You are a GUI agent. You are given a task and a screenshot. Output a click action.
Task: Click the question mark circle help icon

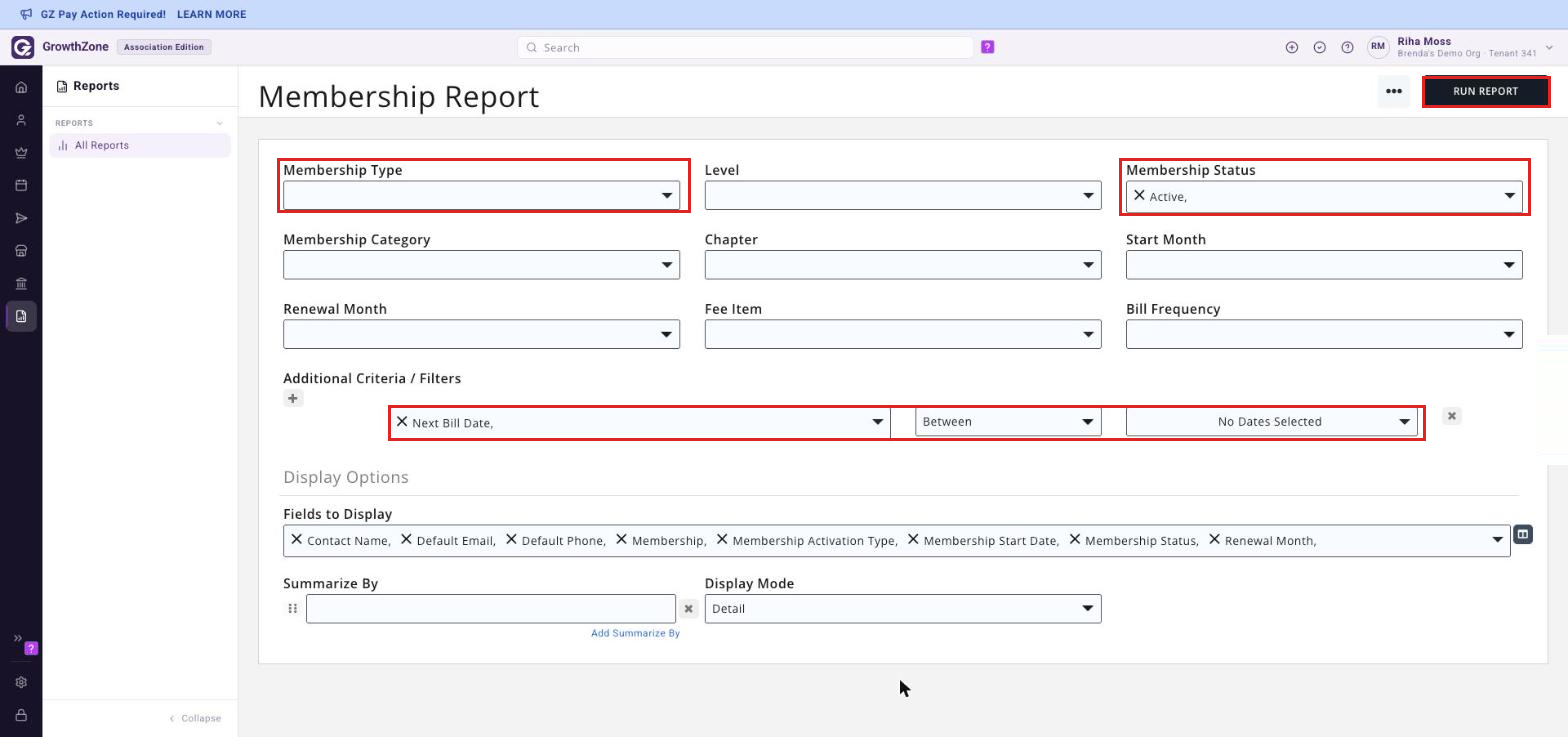(x=1347, y=47)
